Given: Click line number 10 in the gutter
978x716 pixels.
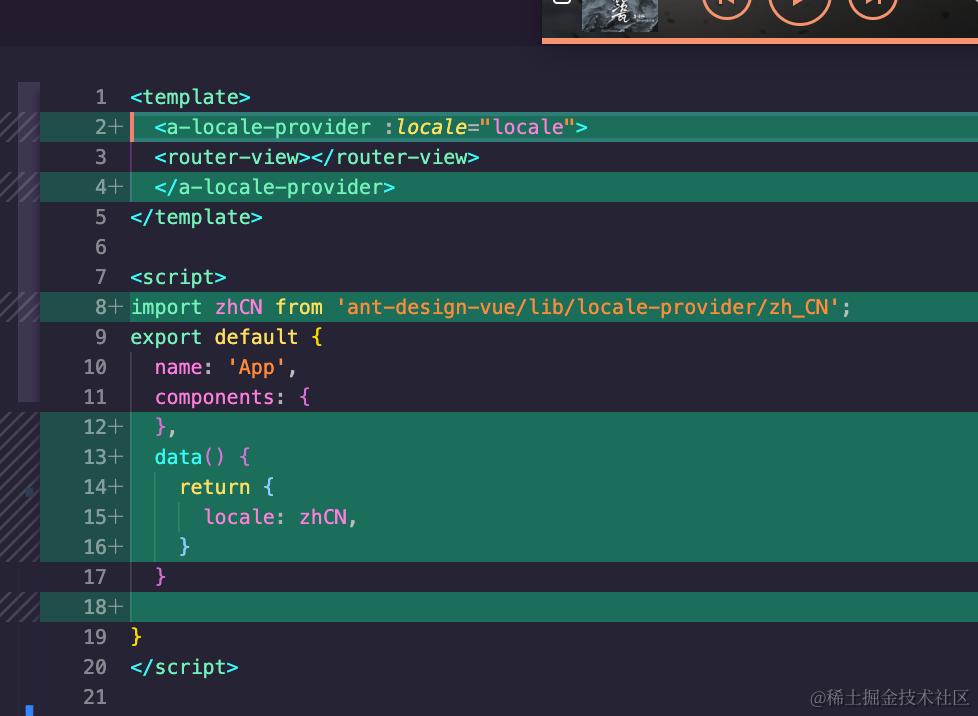Looking at the screenshot, I should tap(95, 367).
